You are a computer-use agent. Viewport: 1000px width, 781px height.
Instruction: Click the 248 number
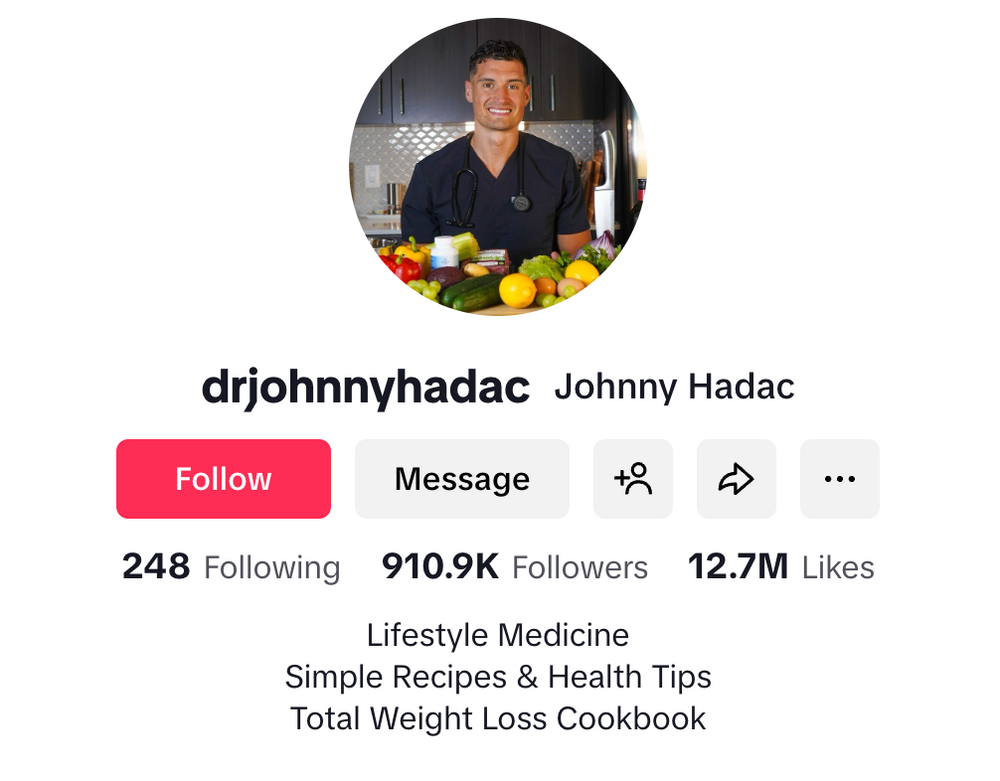156,567
